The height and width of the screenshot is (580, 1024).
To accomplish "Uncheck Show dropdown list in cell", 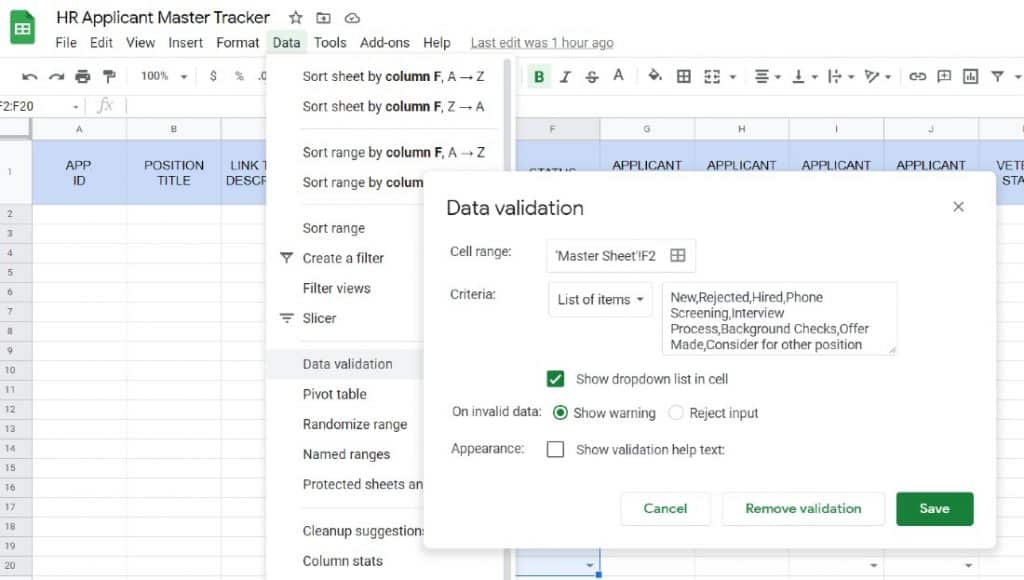I will click(x=556, y=379).
